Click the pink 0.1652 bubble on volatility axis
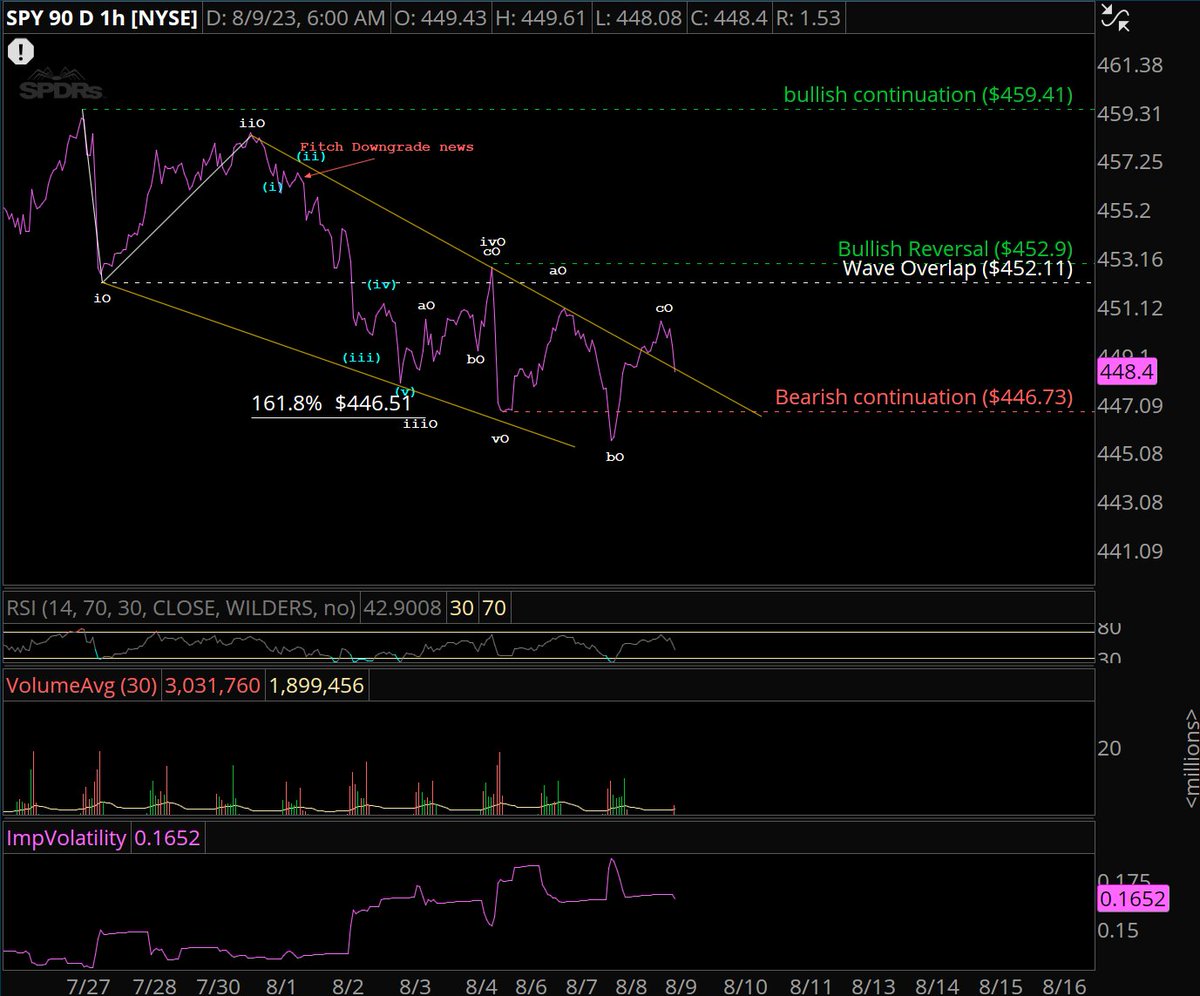The width and height of the screenshot is (1200, 996). pos(1132,899)
